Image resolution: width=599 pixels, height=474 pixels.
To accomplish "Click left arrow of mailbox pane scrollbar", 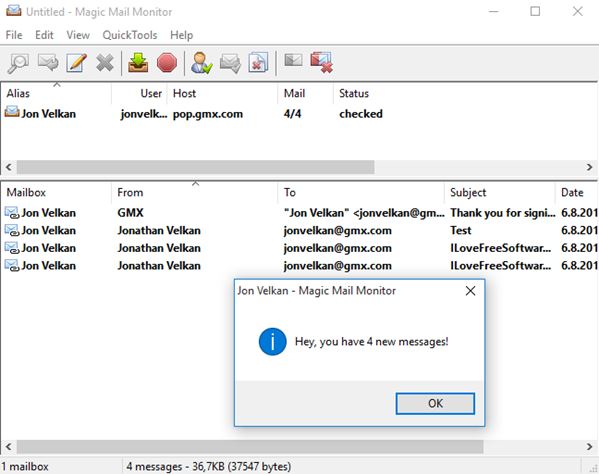I will (x=8, y=167).
